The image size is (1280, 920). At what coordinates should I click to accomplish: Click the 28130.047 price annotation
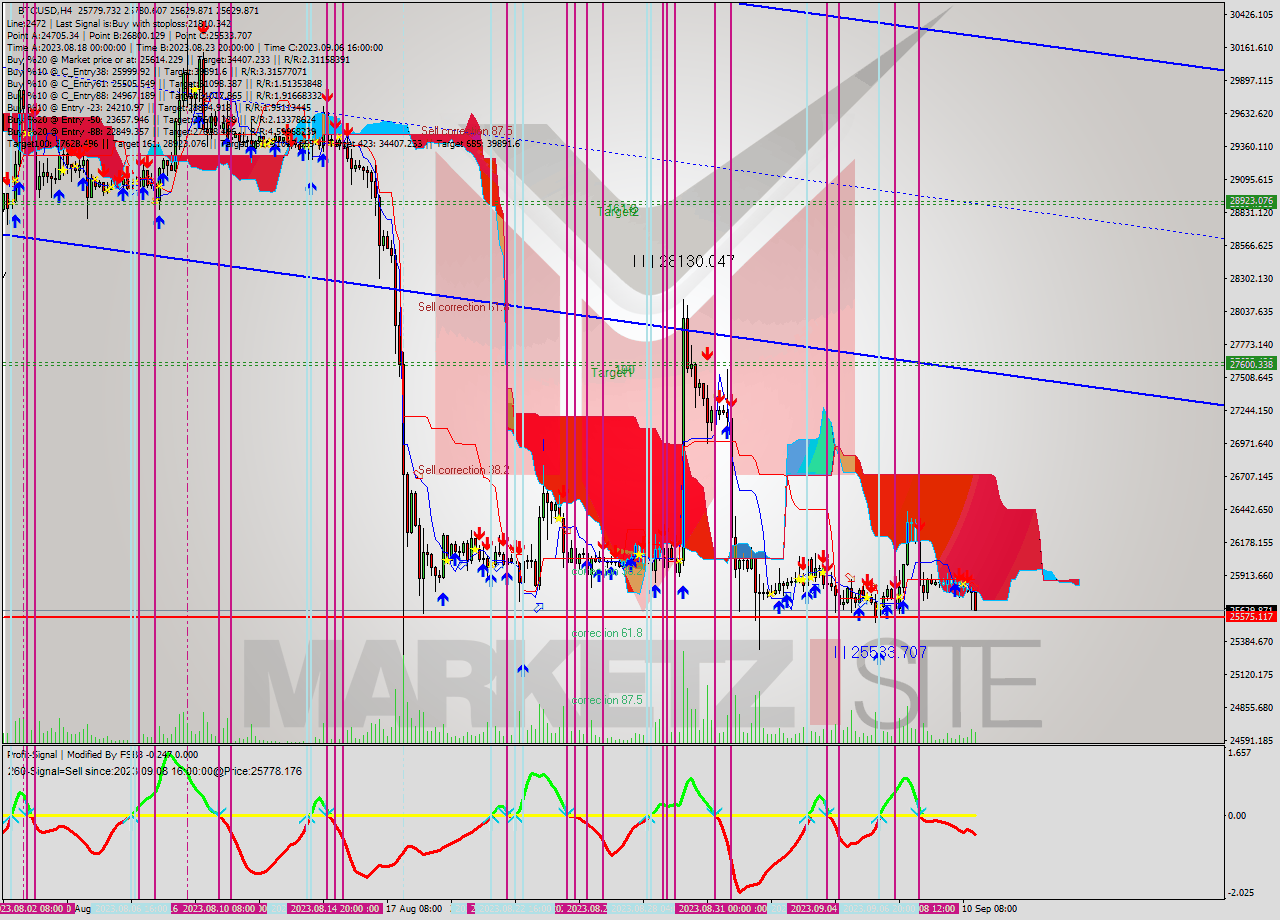(x=685, y=260)
